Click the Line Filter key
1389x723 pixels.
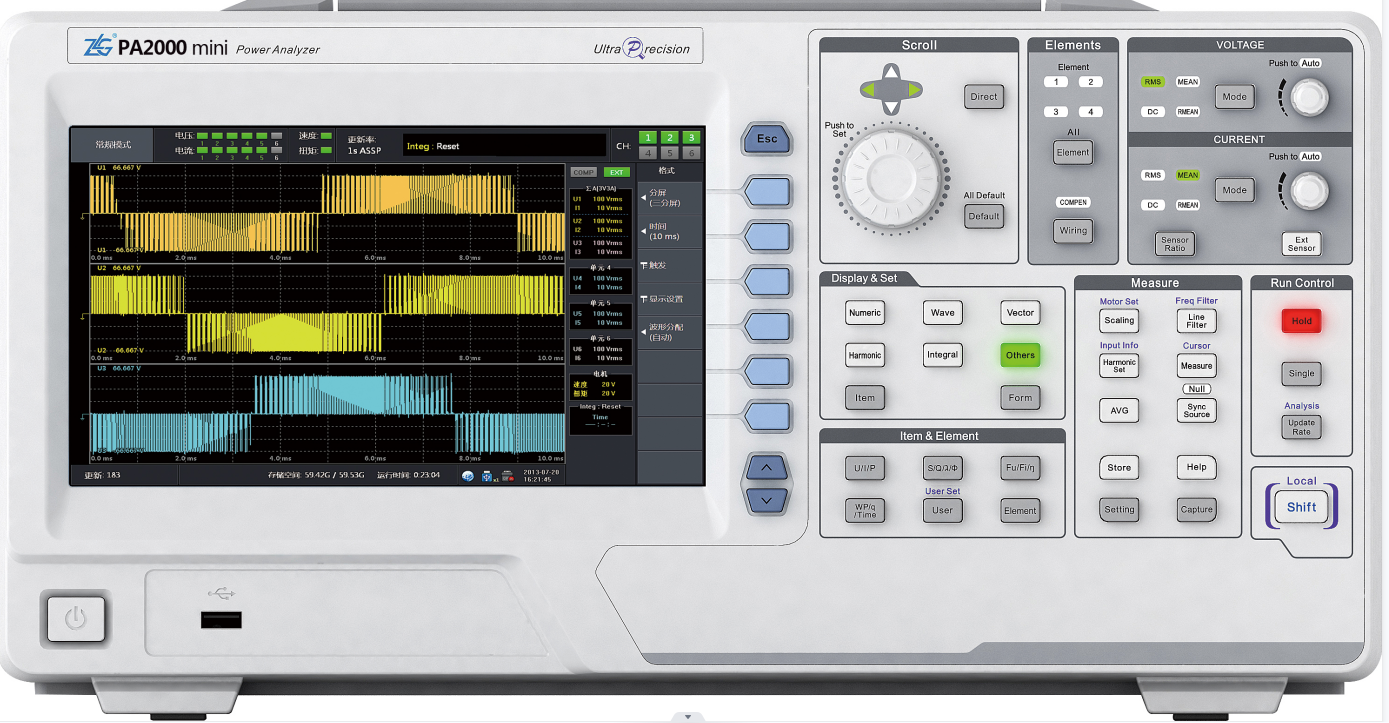(x=1196, y=321)
